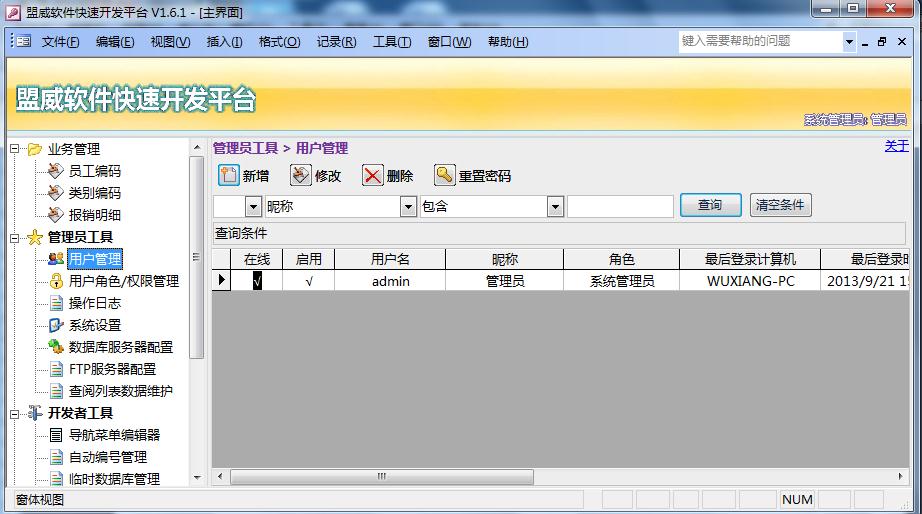
Task: Toggle the 在线 checkbox for admin
Action: (x=257, y=281)
